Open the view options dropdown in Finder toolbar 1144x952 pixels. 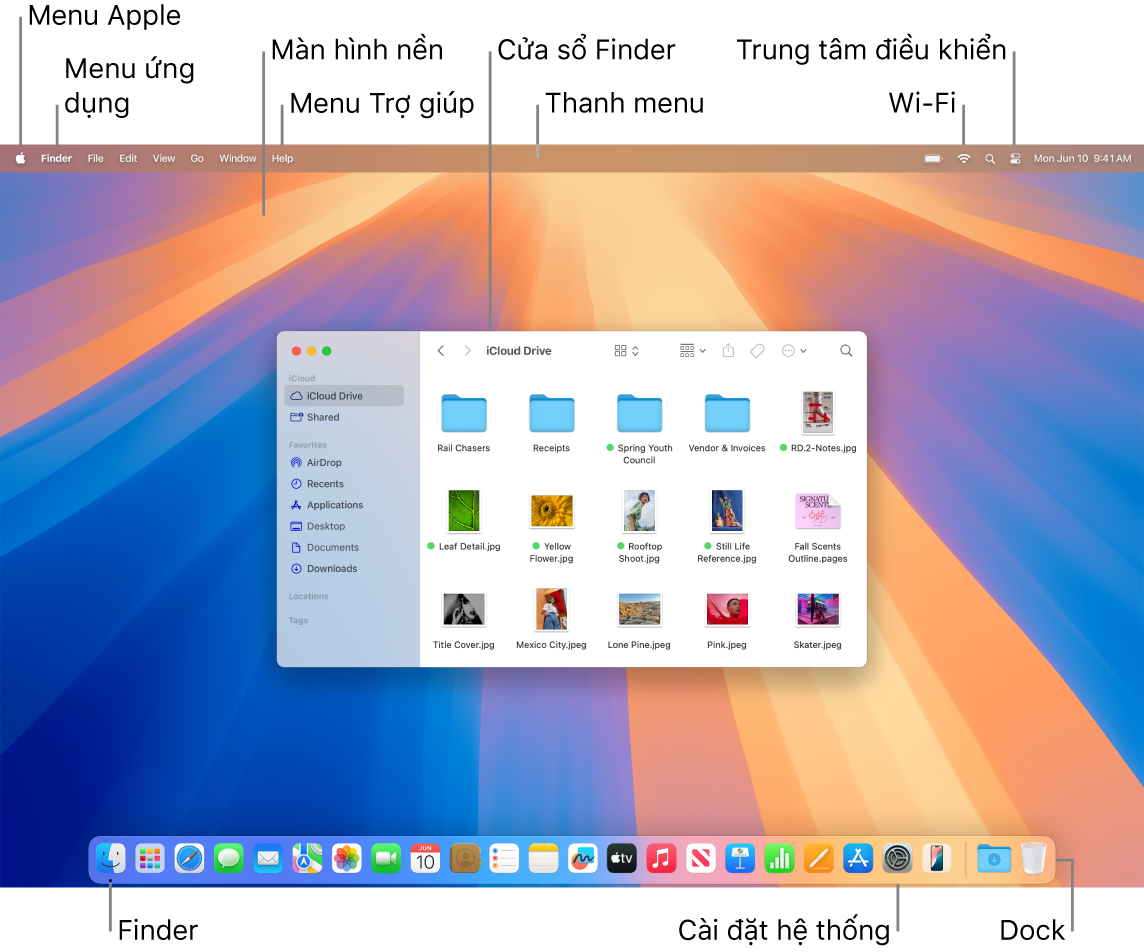[625, 351]
